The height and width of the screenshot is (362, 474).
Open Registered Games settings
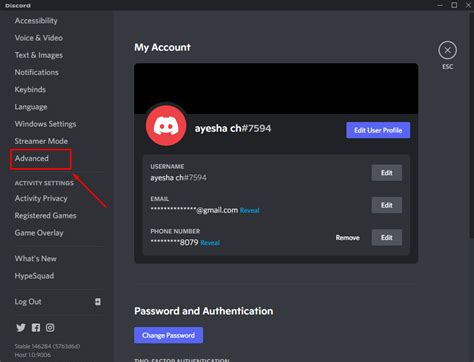coord(45,216)
